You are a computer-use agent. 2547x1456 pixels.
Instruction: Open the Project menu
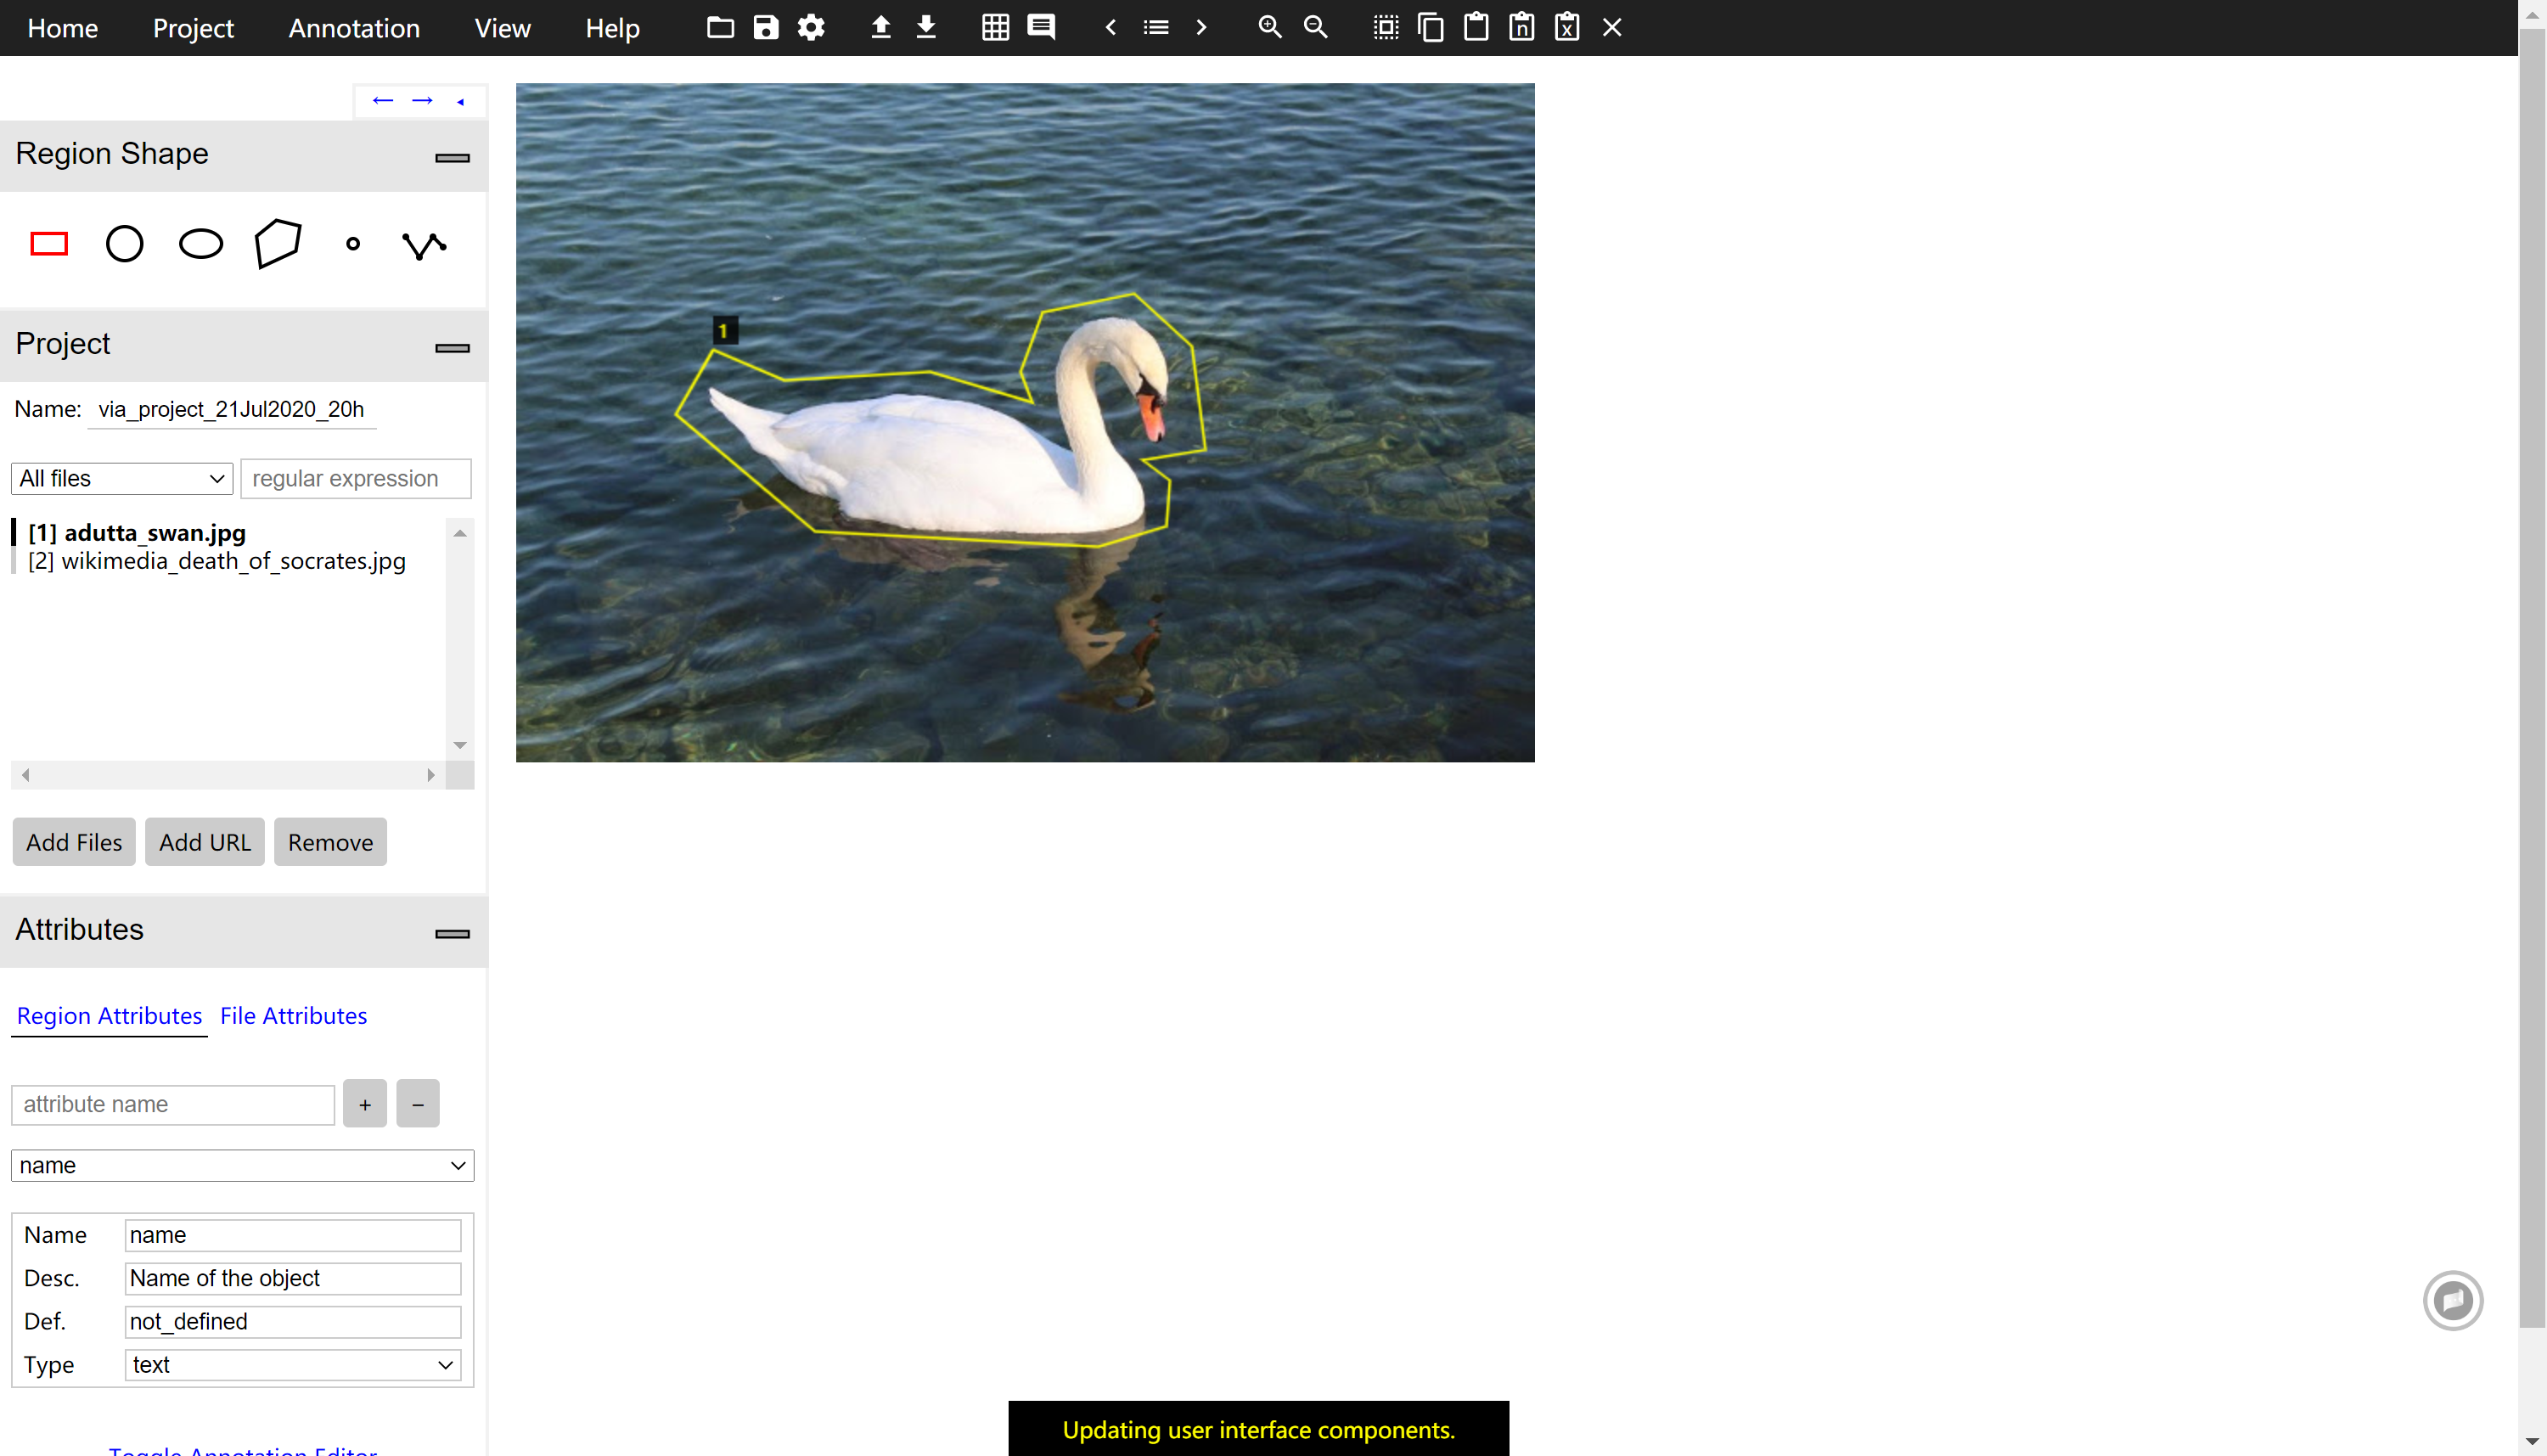coord(193,28)
